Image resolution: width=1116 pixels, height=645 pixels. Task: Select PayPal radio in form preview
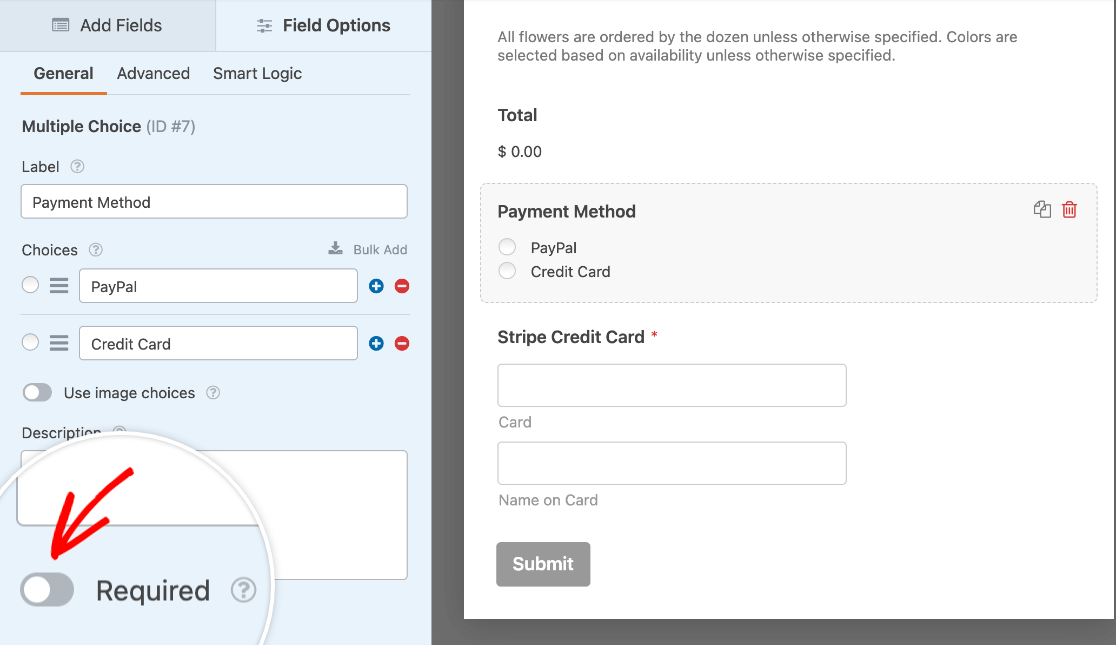tap(507, 246)
